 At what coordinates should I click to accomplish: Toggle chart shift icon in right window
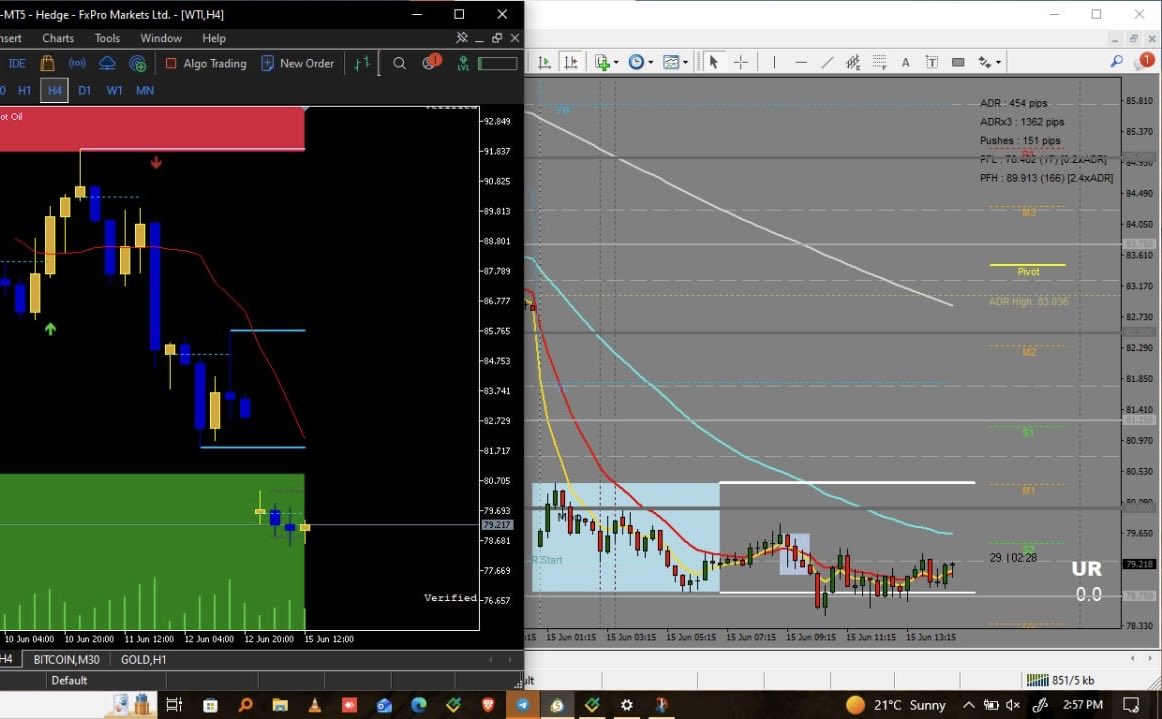571,62
